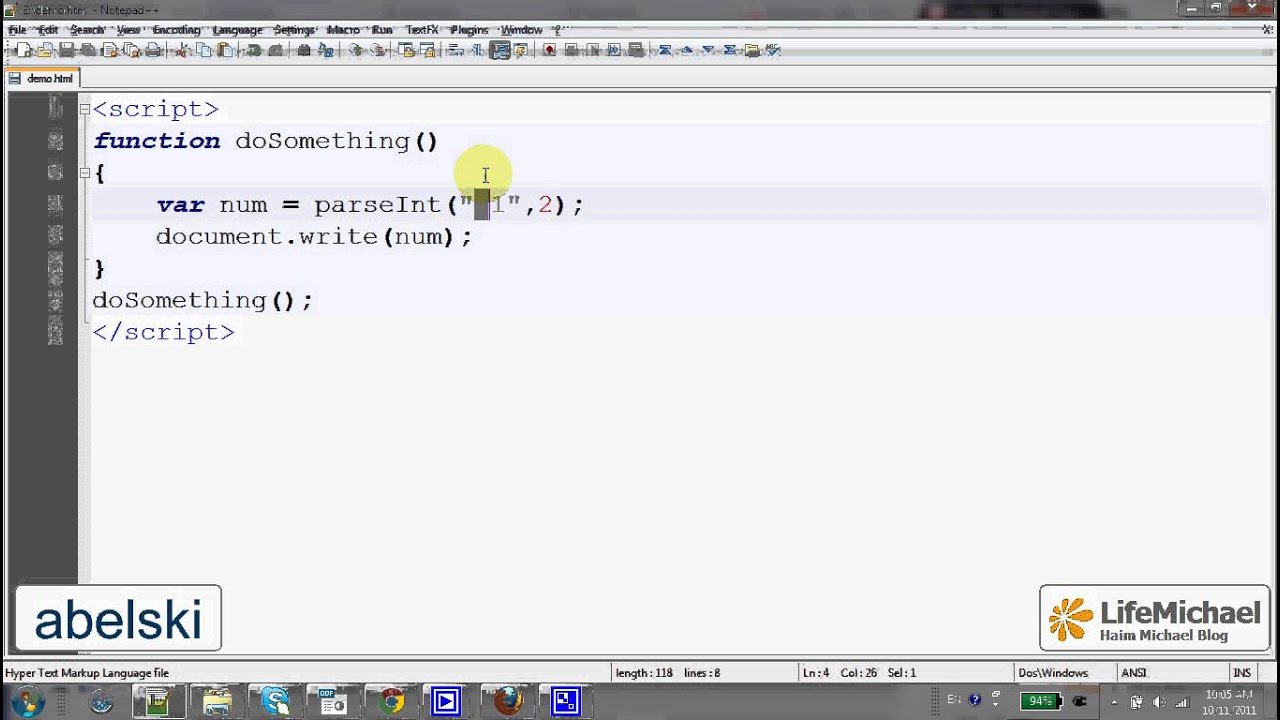Click the 'doSomething();' call line
Viewport: 1280px width, 720px height.
[x=202, y=300]
